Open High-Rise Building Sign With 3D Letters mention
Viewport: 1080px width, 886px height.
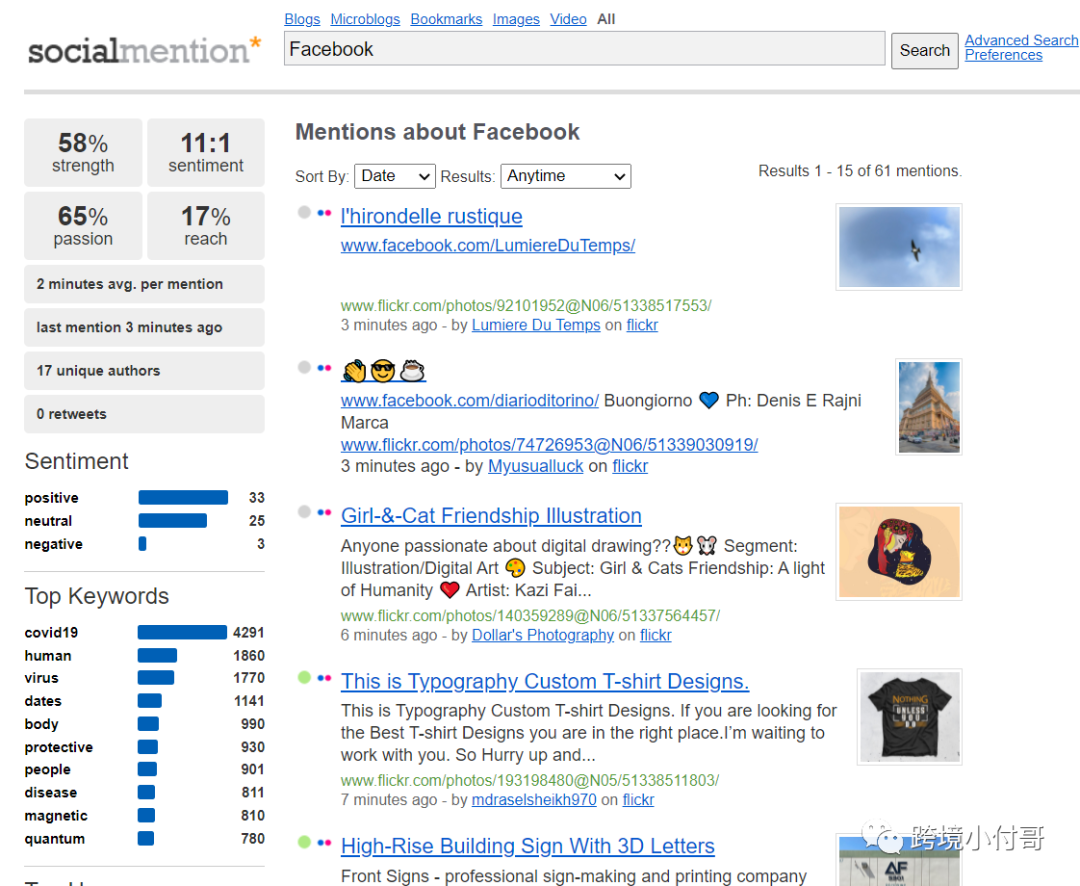pyautogui.click(x=528, y=846)
